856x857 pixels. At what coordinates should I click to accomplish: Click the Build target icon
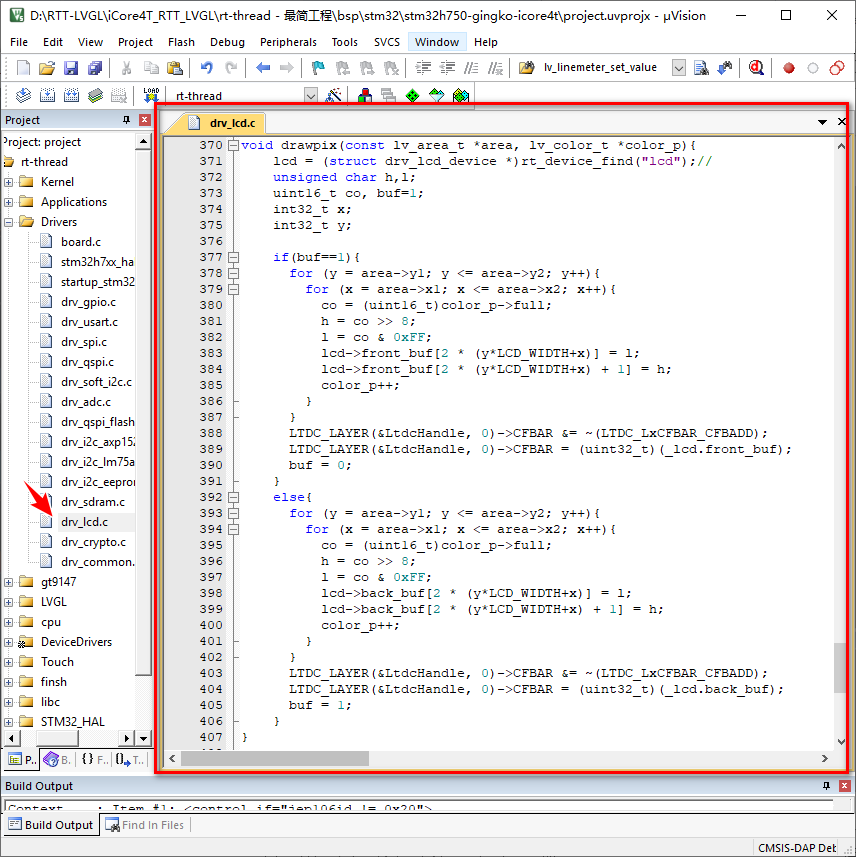pyautogui.click(x=46, y=96)
